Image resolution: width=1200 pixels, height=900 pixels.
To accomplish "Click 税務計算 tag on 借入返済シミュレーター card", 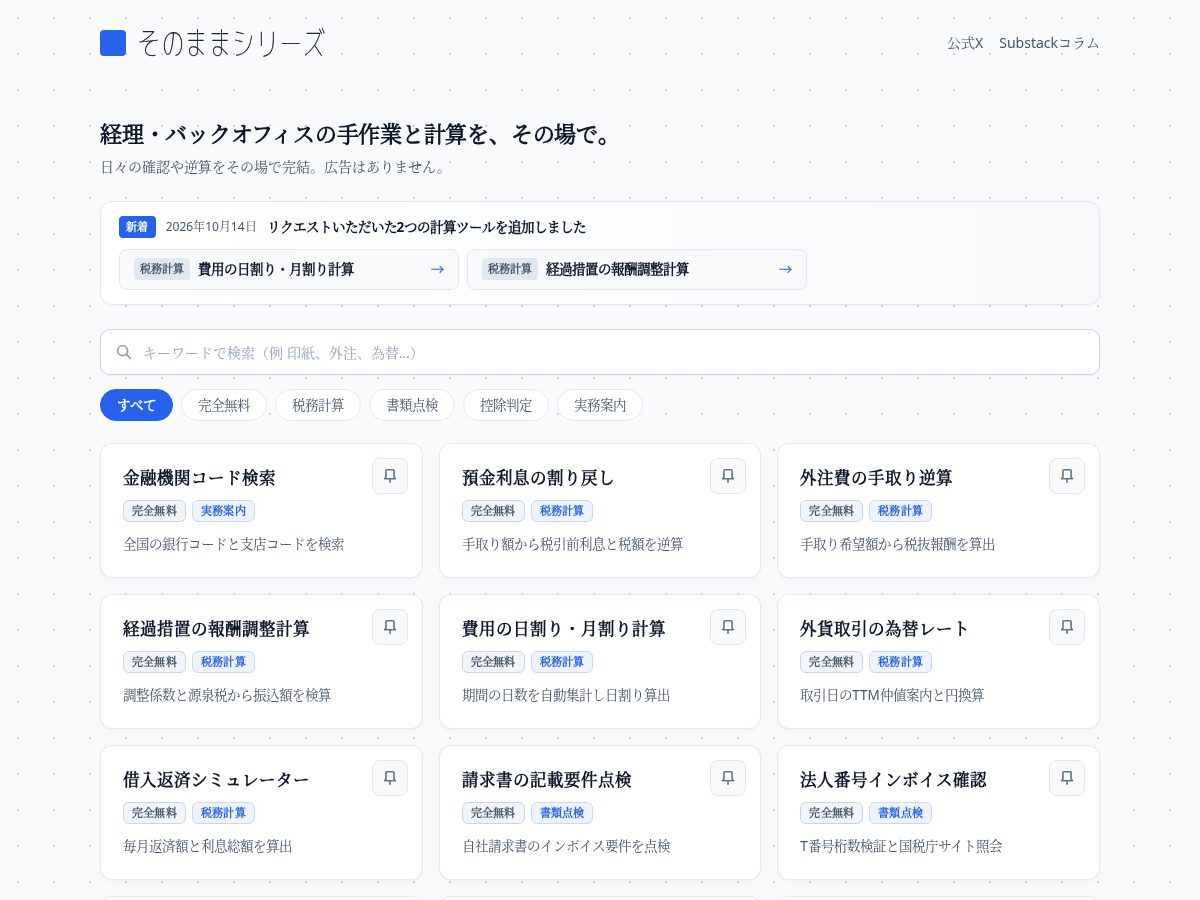I will point(223,813).
